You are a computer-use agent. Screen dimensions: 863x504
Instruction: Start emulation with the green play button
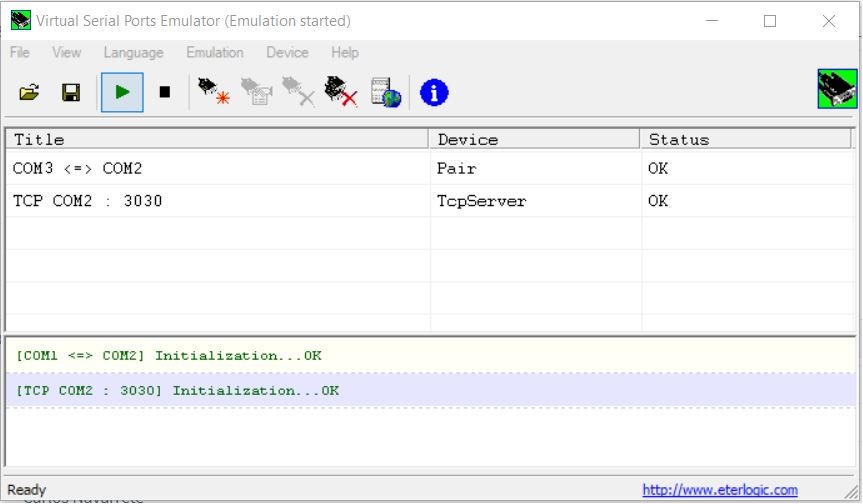pyautogui.click(x=122, y=92)
